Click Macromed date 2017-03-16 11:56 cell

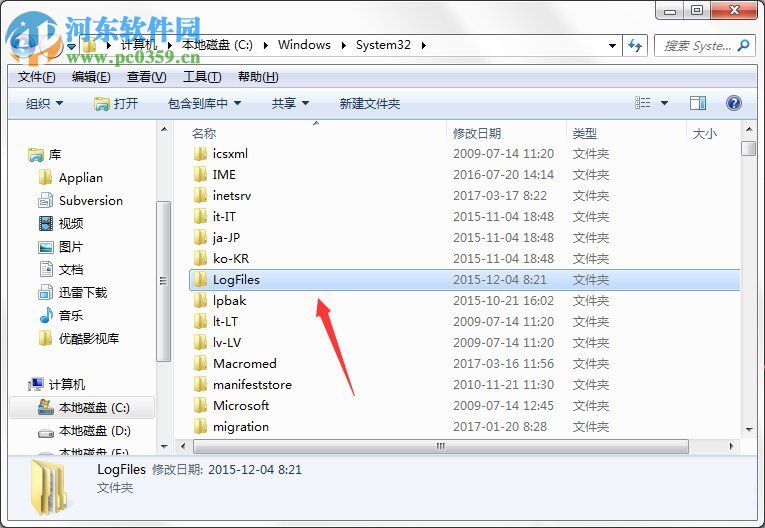(x=503, y=364)
